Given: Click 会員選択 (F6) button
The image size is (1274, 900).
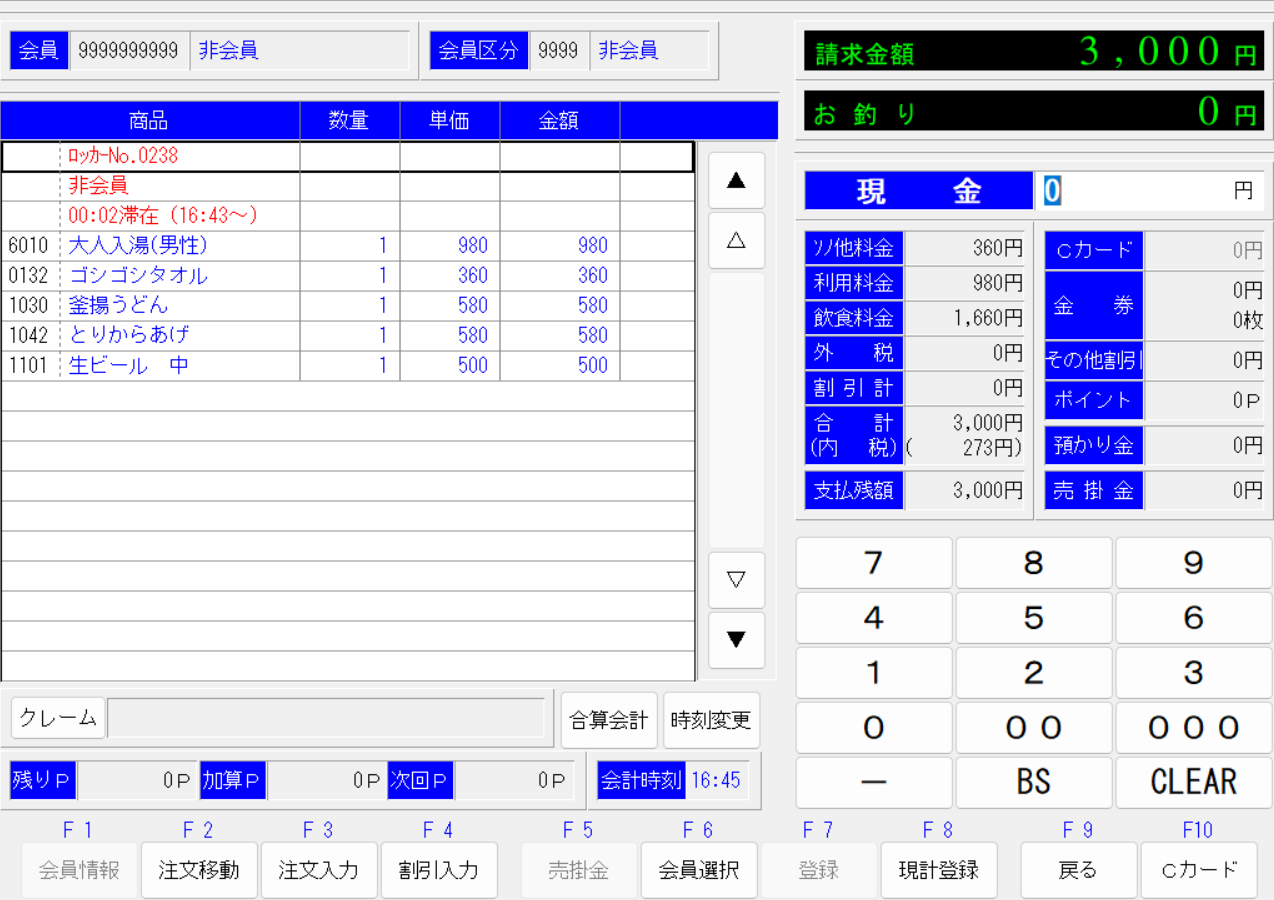Looking at the screenshot, I should (x=699, y=870).
